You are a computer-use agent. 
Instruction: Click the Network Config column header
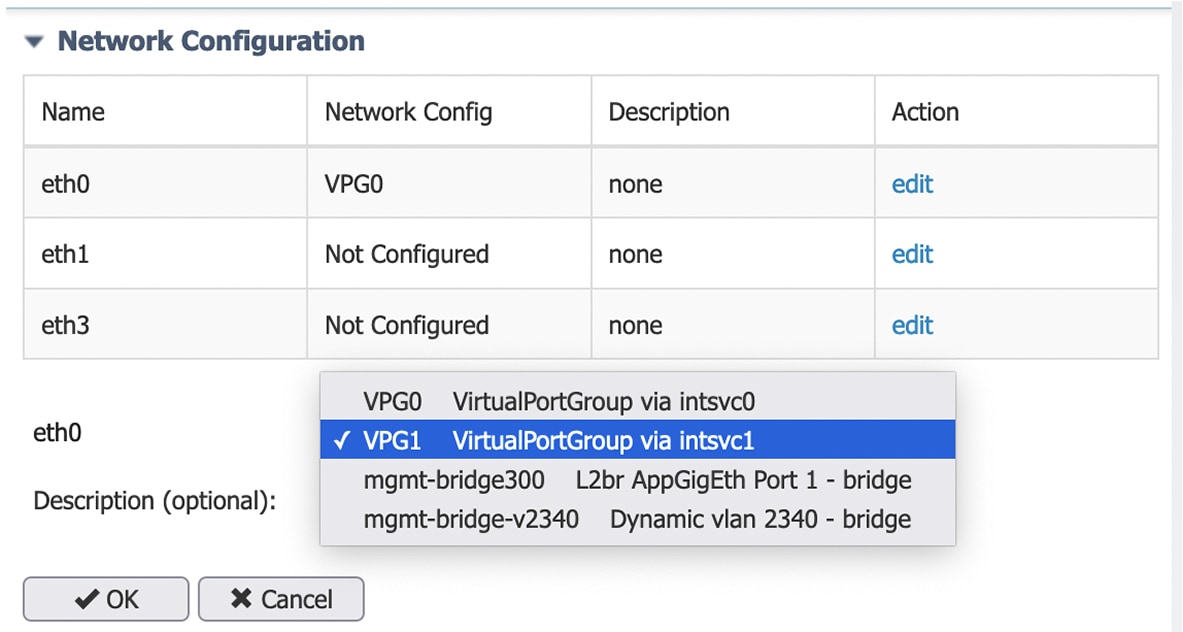click(x=408, y=112)
